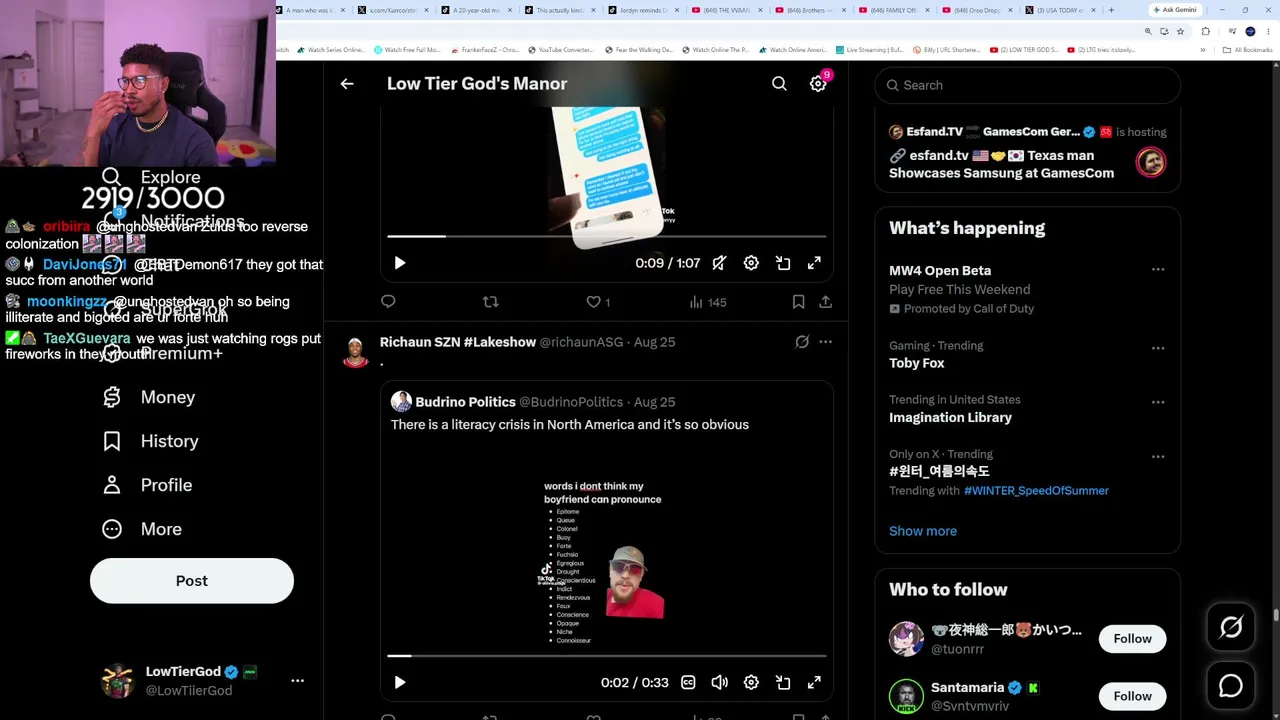Click Show more under What's happening

[923, 531]
